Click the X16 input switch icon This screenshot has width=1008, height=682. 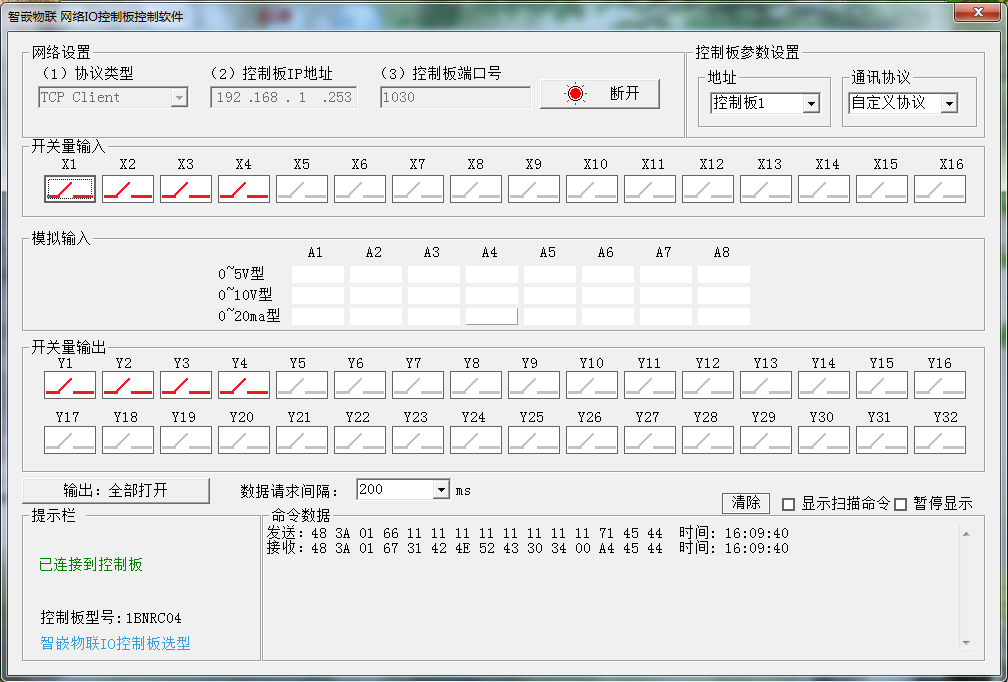[x=940, y=189]
